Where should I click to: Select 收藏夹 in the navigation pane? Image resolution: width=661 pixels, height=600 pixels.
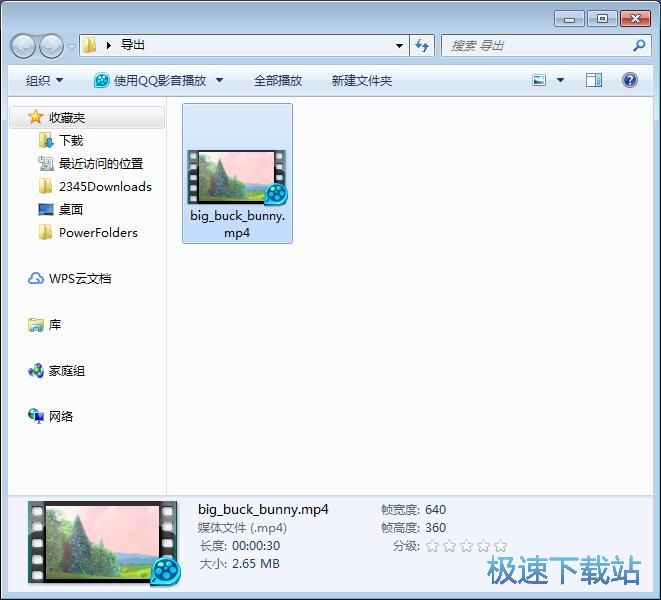click(x=67, y=118)
